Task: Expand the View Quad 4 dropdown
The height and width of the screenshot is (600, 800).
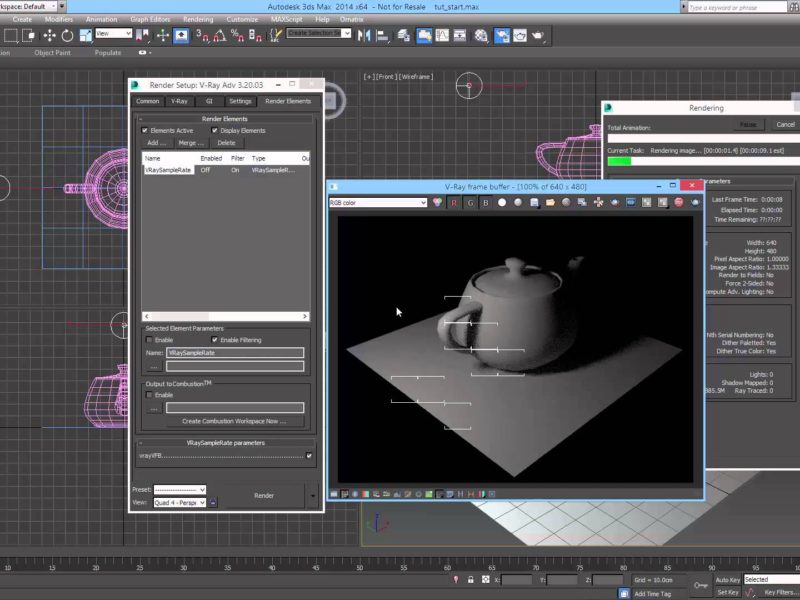Action: (x=180, y=503)
